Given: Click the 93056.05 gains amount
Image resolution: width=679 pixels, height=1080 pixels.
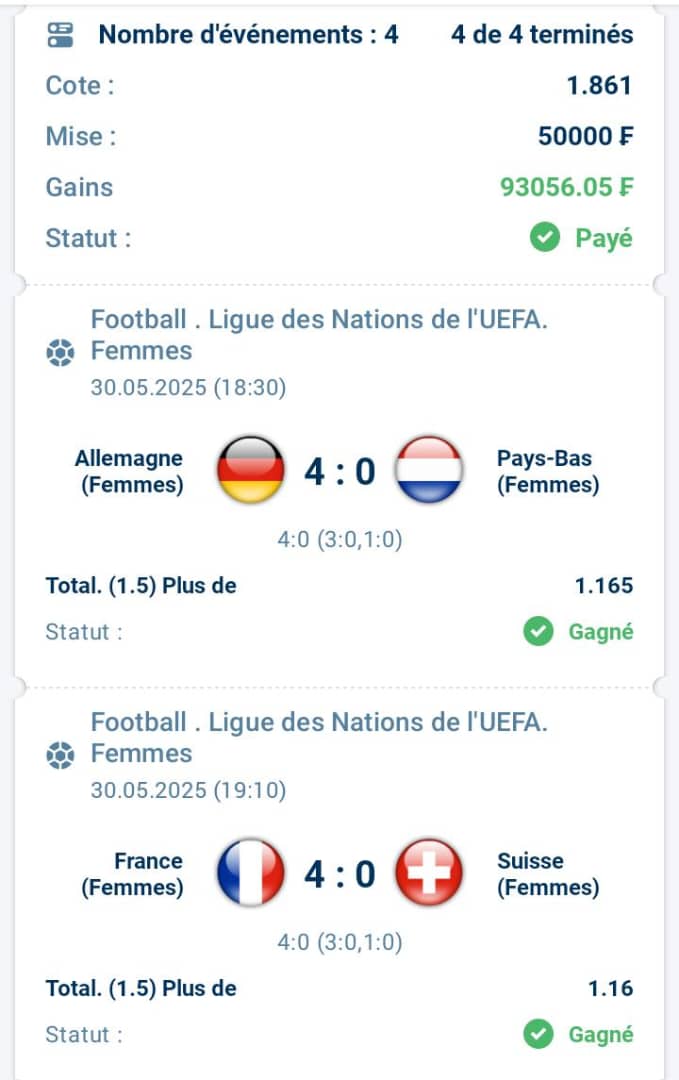Looking at the screenshot, I should (566, 187).
